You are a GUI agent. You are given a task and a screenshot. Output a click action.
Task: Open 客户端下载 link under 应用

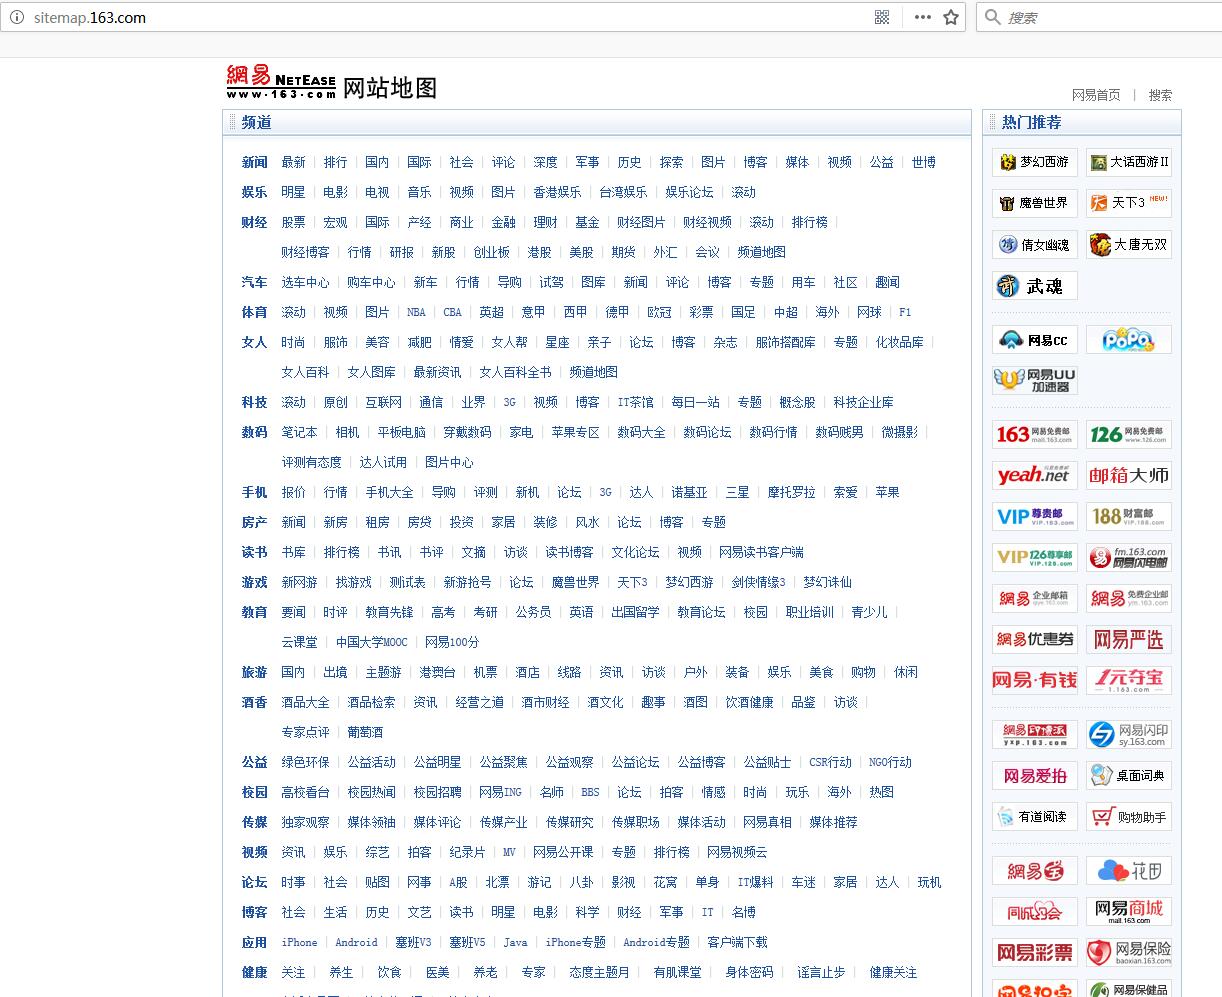click(x=737, y=942)
